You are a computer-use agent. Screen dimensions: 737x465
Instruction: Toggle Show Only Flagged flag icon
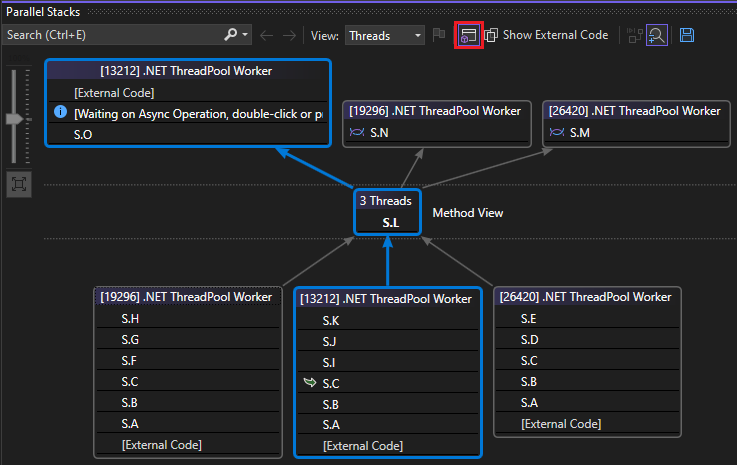[x=439, y=34]
